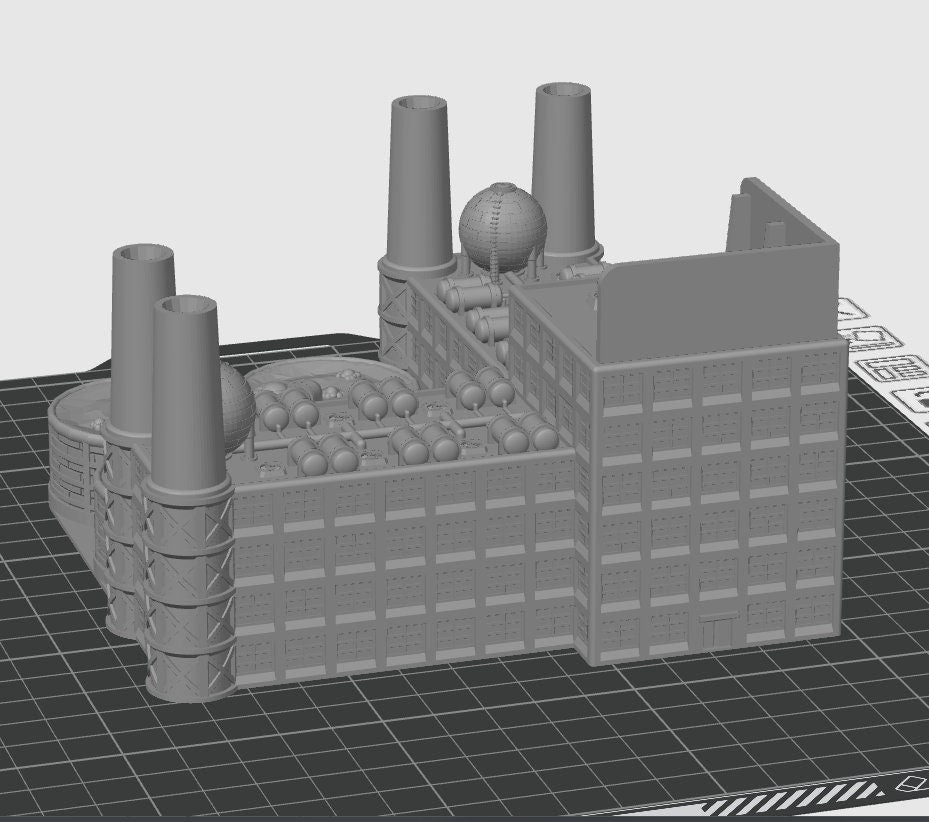Click the second plate toolbar icon

[x=868, y=336]
